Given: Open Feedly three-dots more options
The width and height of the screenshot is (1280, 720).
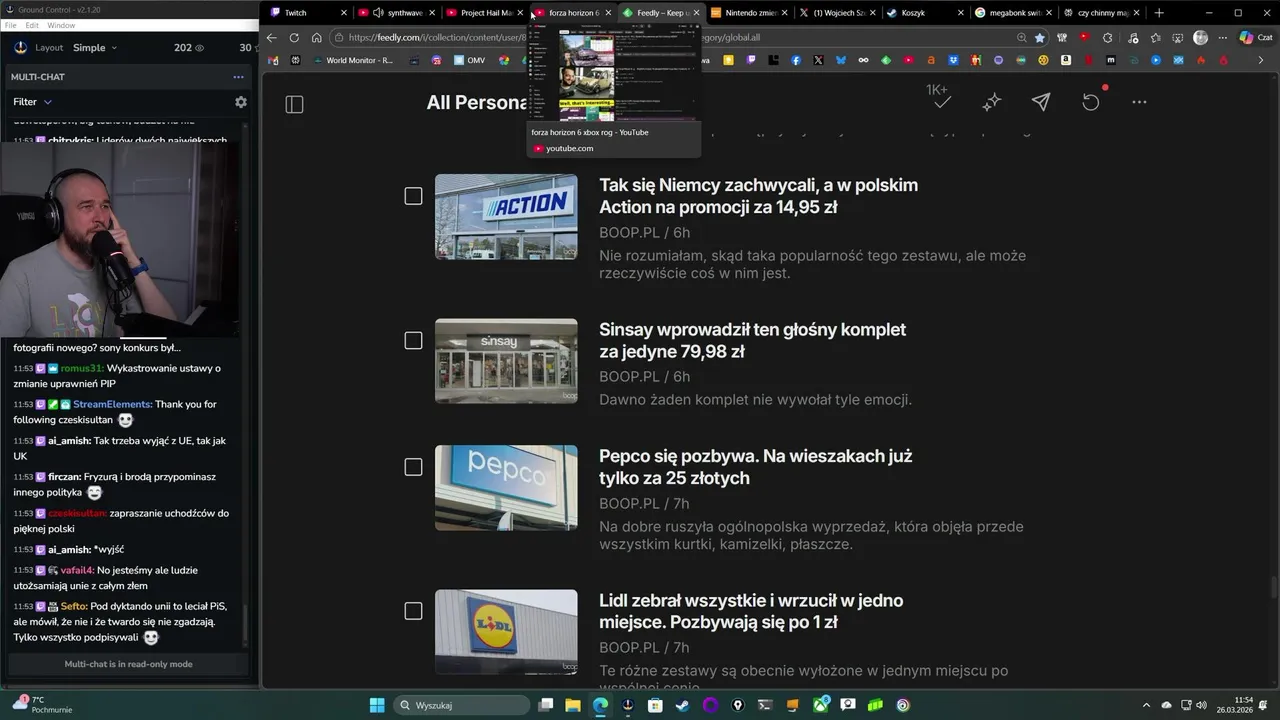Looking at the screenshot, I should tap(1139, 102).
